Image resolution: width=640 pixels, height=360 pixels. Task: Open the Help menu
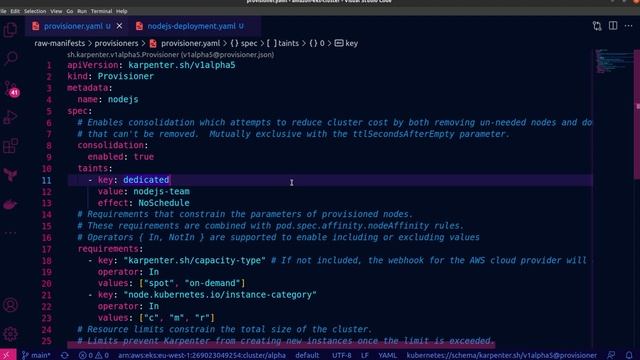click(121, 11)
